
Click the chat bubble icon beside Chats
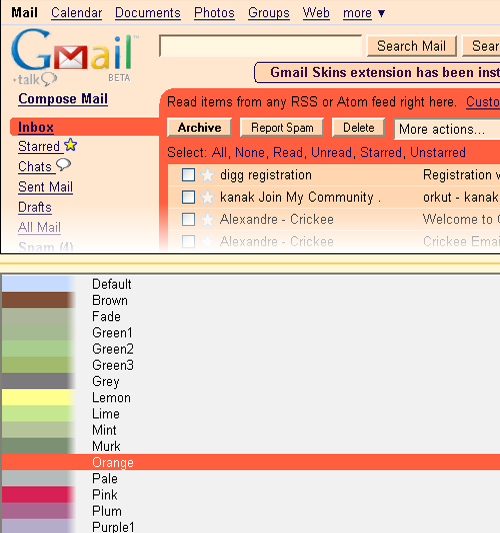point(64,165)
